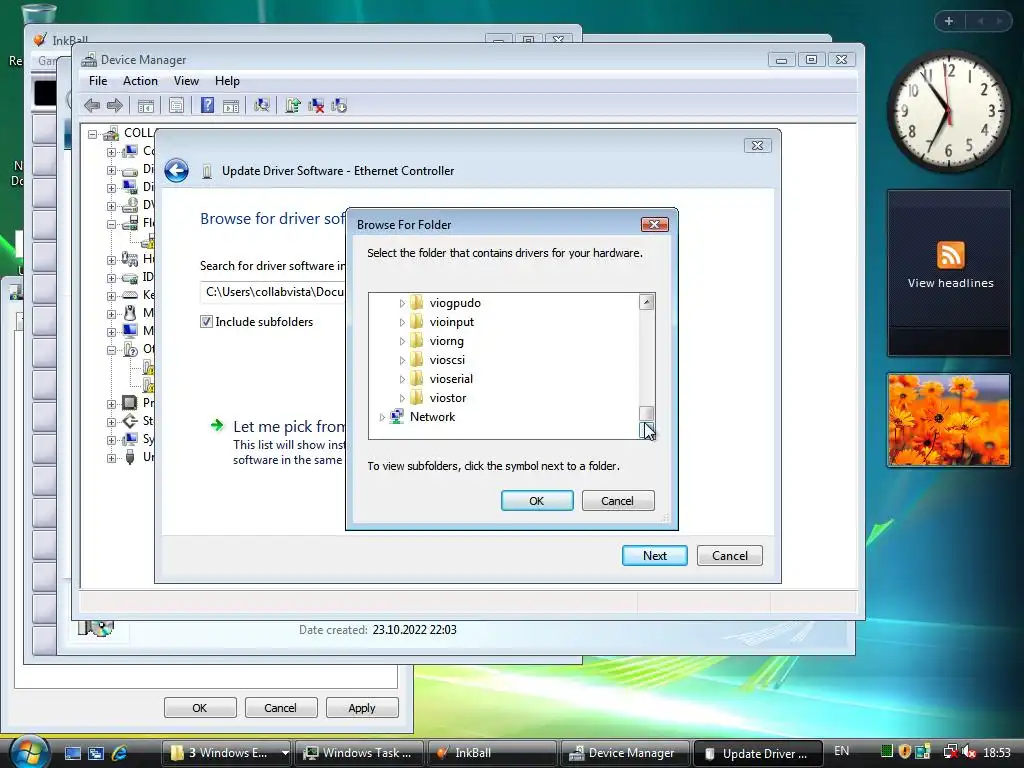Select the vioserial folder label
The width and height of the screenshot is (1024, 768).
pos(451,379)
